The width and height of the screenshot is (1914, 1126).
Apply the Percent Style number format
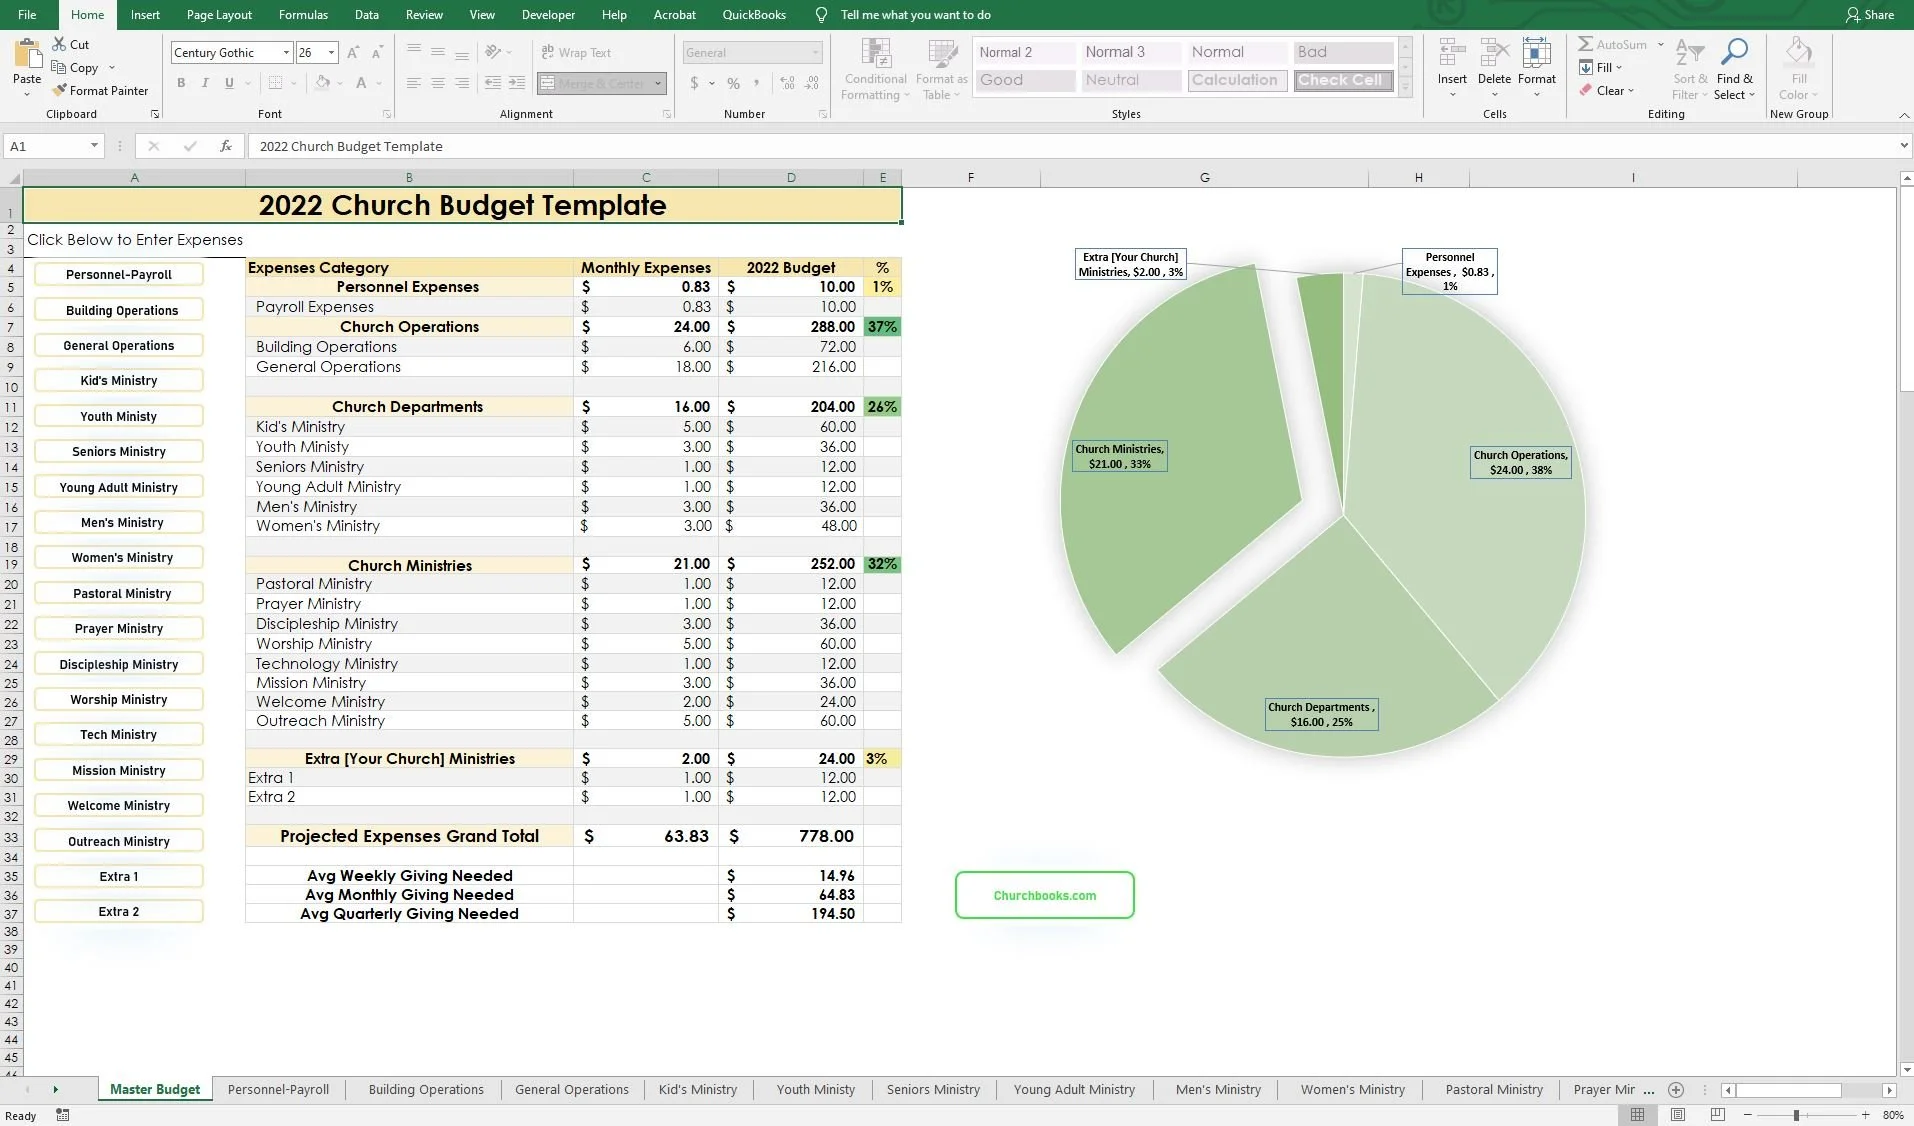[734, 84]
